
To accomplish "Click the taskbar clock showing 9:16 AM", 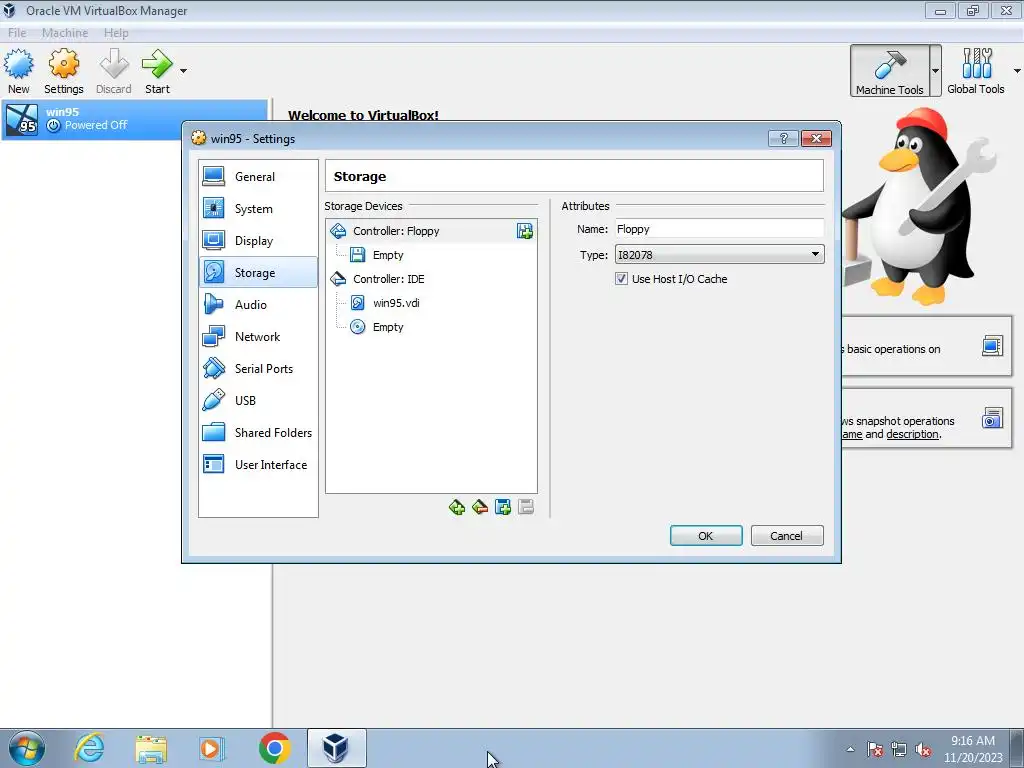I will click(x=973, y=749).
